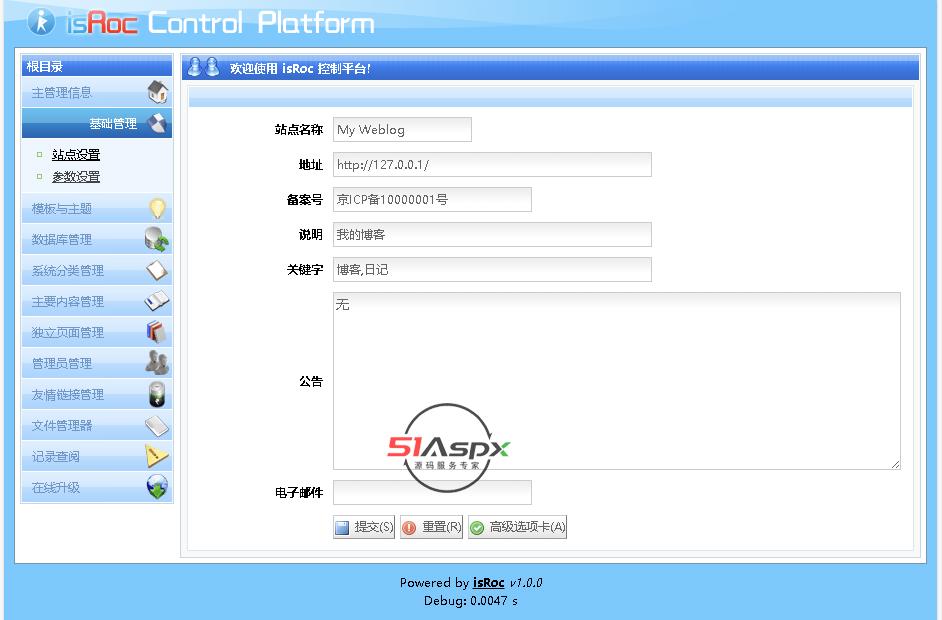942x620 pixels.
Task: Expand the 管理员管理 section
Action: [97, 363]
